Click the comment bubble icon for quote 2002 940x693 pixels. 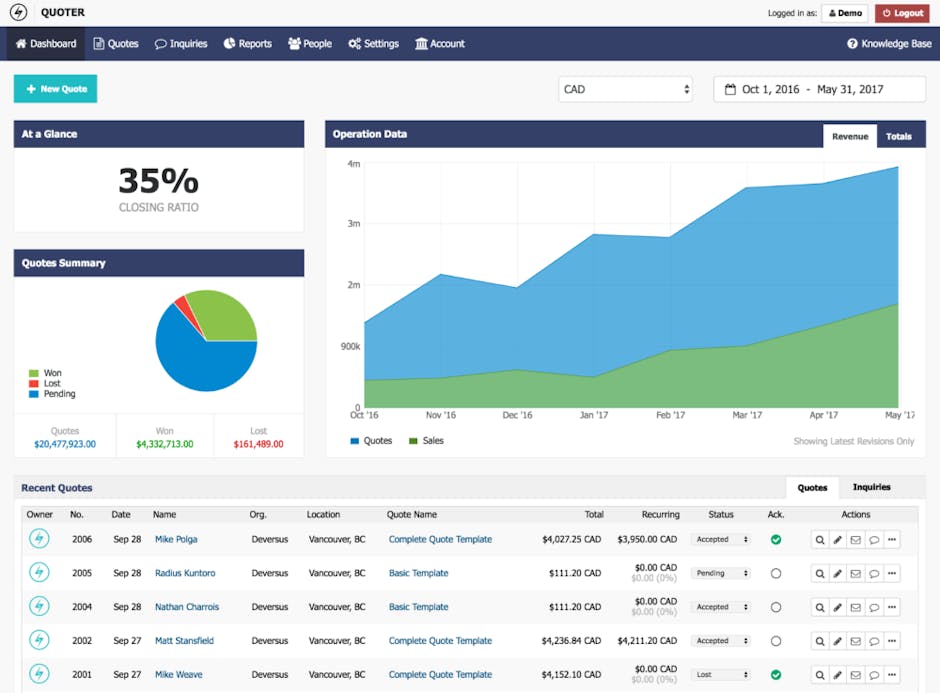click(874, 641)
